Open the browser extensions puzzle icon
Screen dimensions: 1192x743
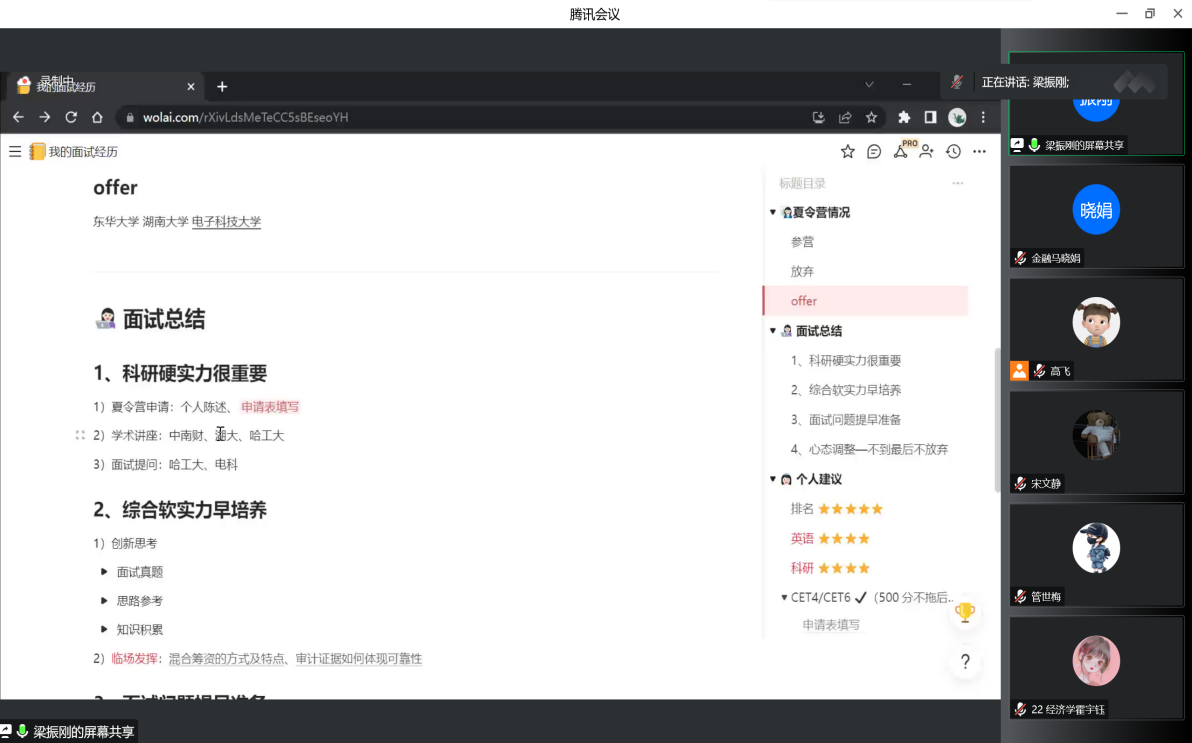click(x=904, y=117)
